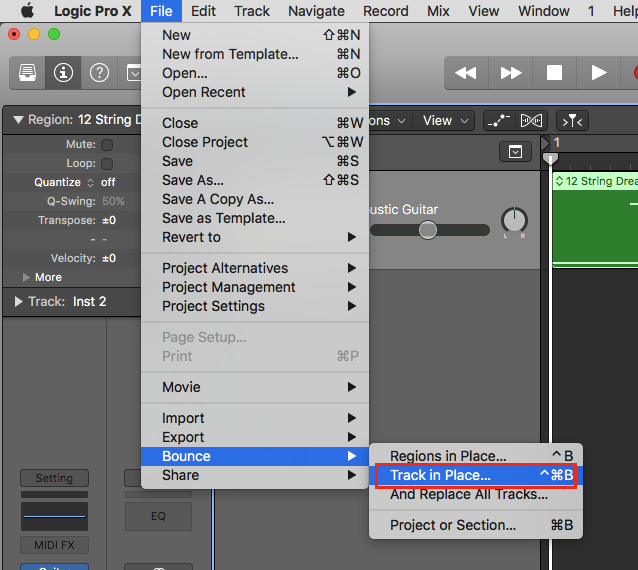This screenshot has height=570, width=638.
Task: Click the Q-Swing 50% value
Action: [x=113, y=201]
